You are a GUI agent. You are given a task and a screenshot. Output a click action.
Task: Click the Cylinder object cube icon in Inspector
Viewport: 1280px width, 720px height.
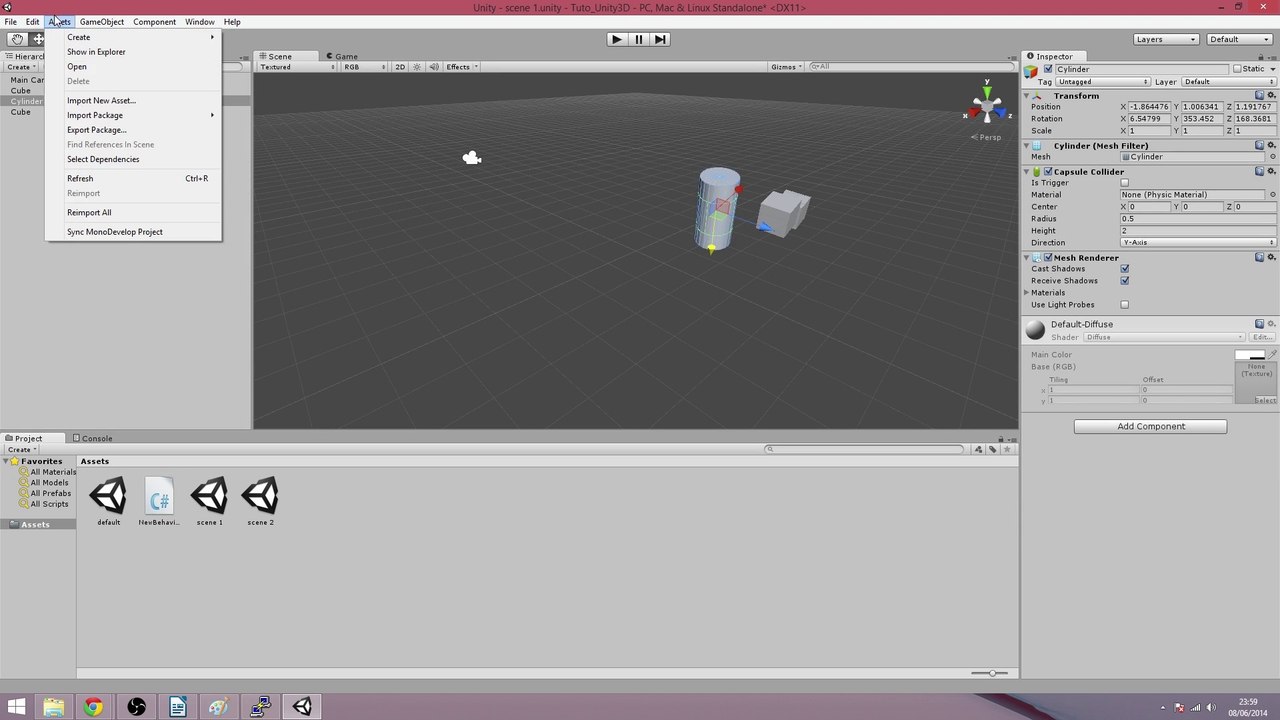pyautogui.click(x=1031, y=70)
